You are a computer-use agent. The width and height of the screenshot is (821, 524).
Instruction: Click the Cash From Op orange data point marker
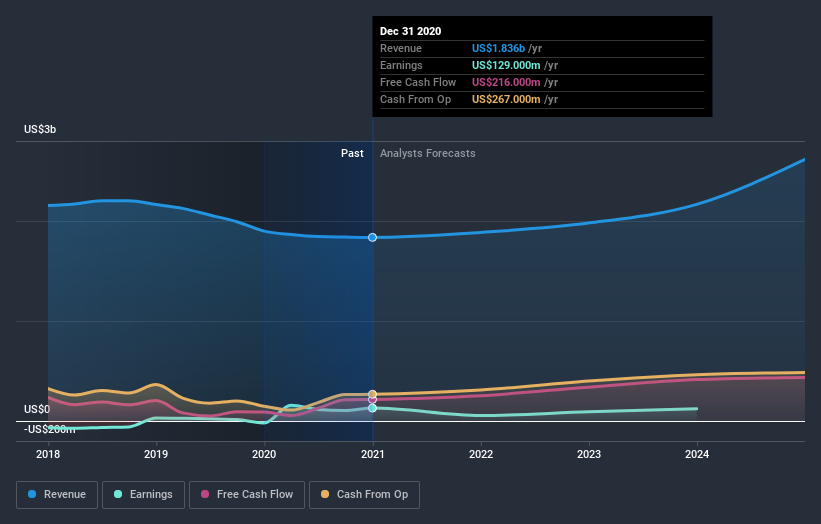[x=372, y=394]
